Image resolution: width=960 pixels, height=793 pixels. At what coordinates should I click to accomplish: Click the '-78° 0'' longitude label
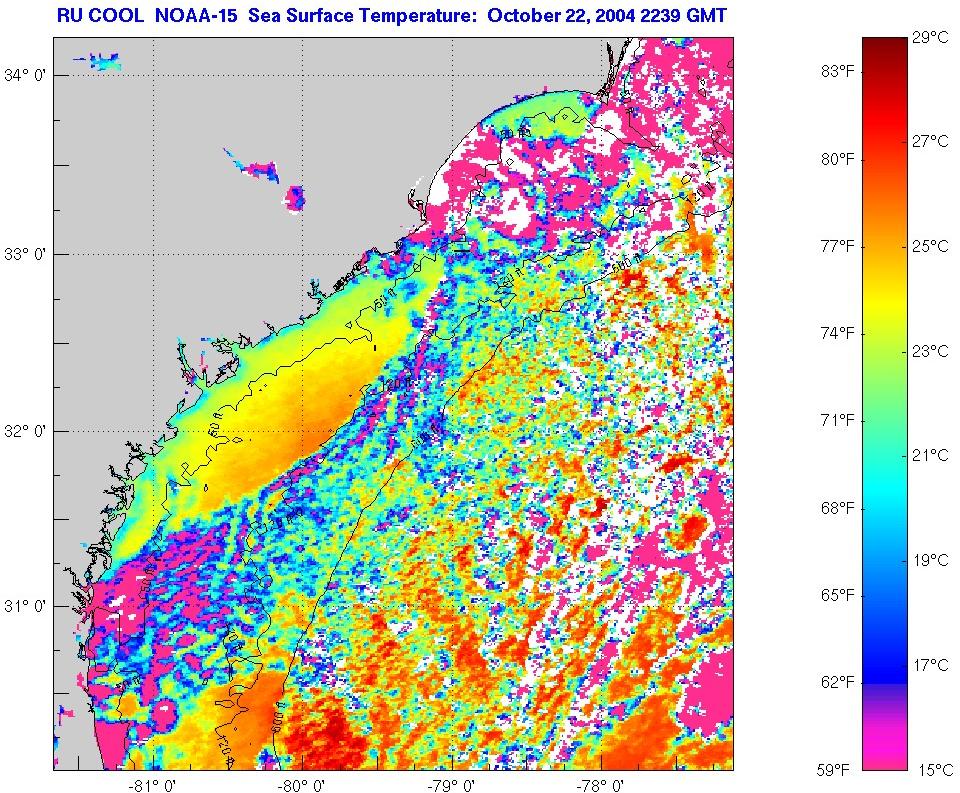tap(601, 784)
